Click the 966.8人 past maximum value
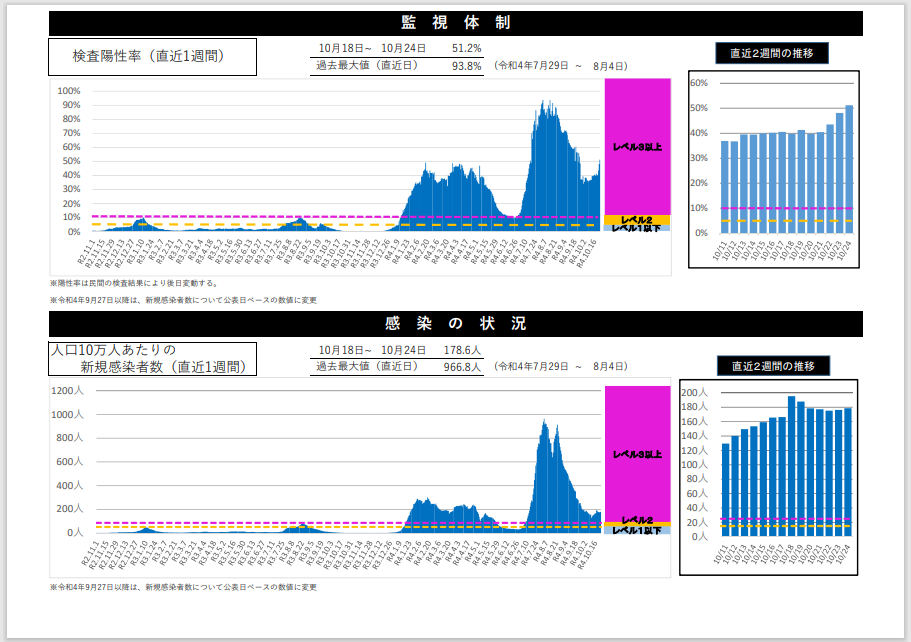911x642 pixels. [x=462, y=367]
